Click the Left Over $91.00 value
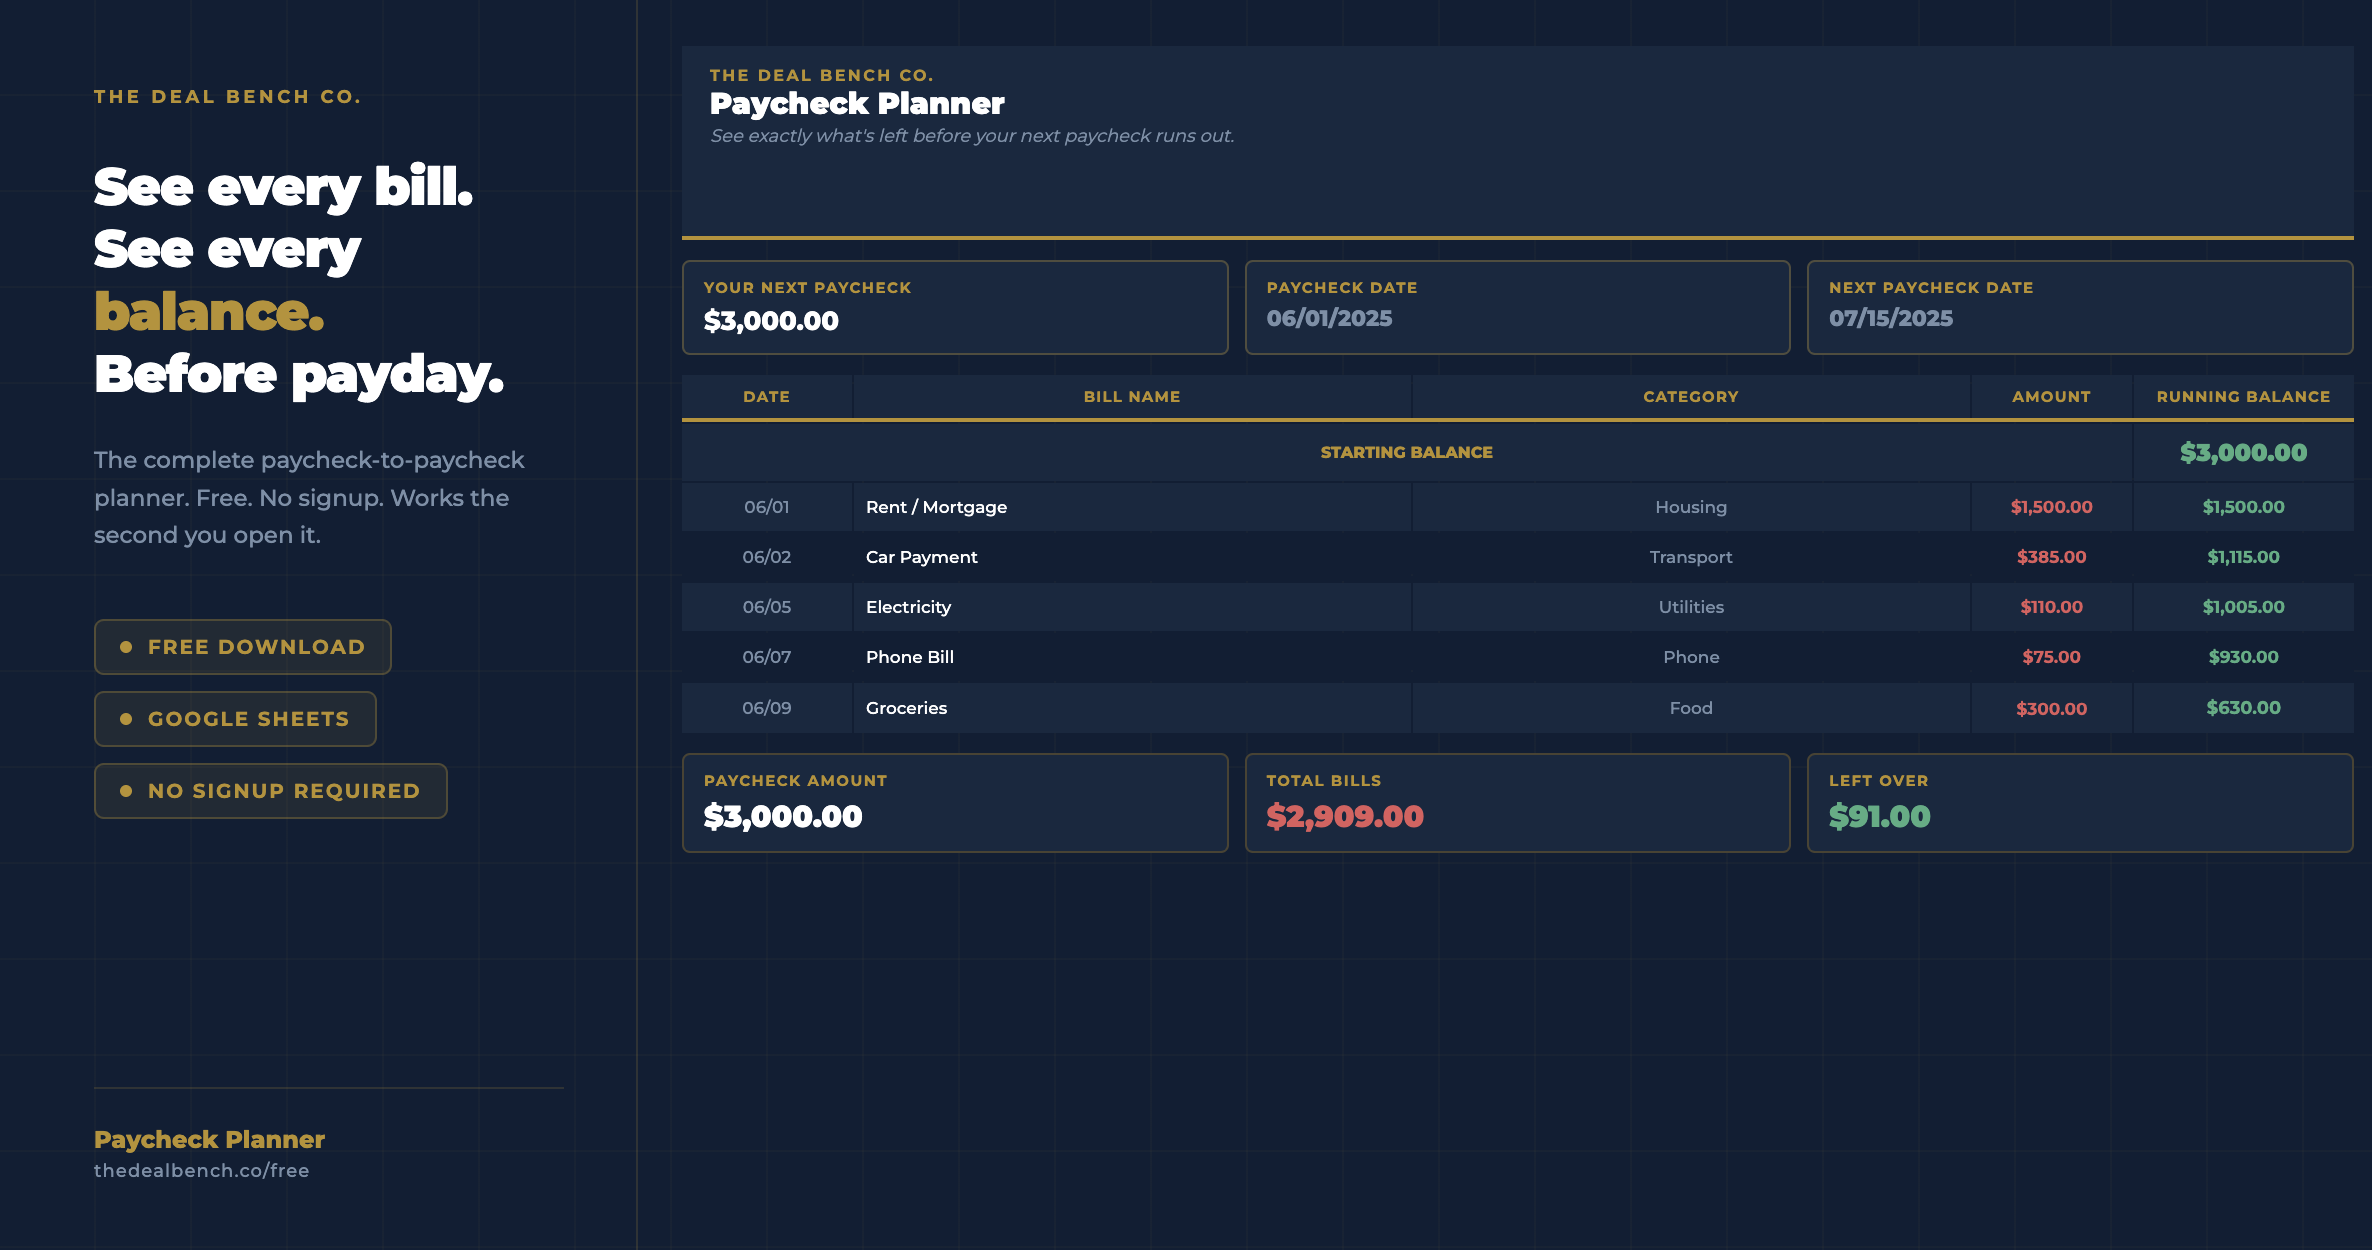Image resolution: width=2372 pixels, height=1250 pixels. click(x=1879, y=817)
